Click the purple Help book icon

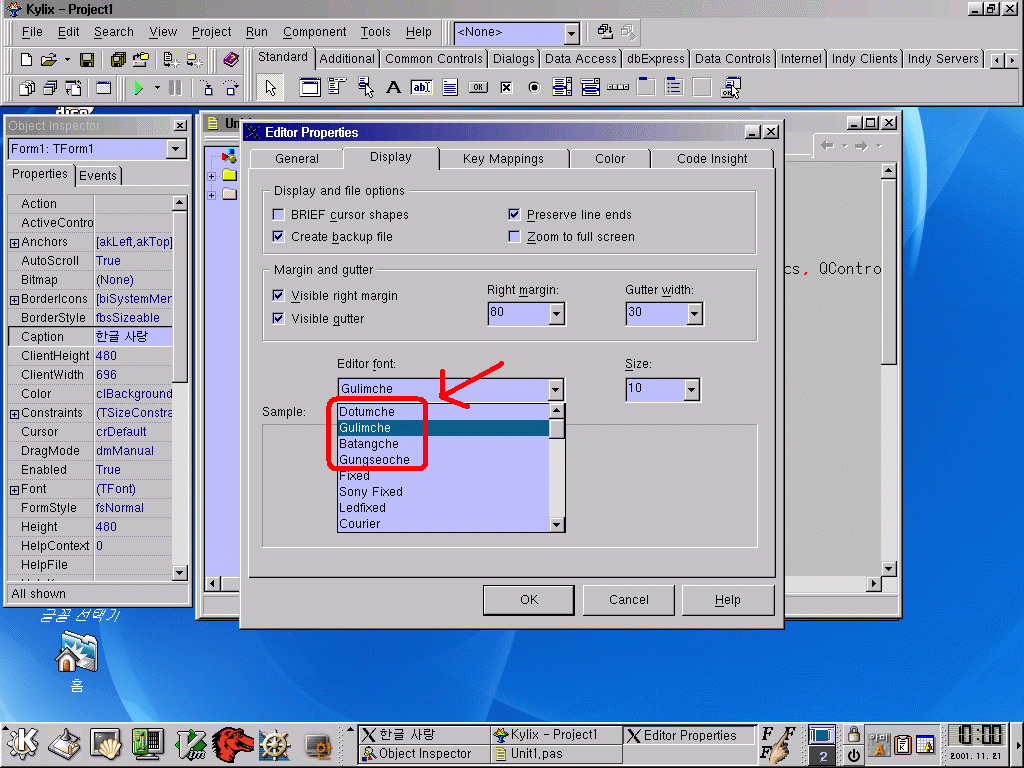coord(231,59)
